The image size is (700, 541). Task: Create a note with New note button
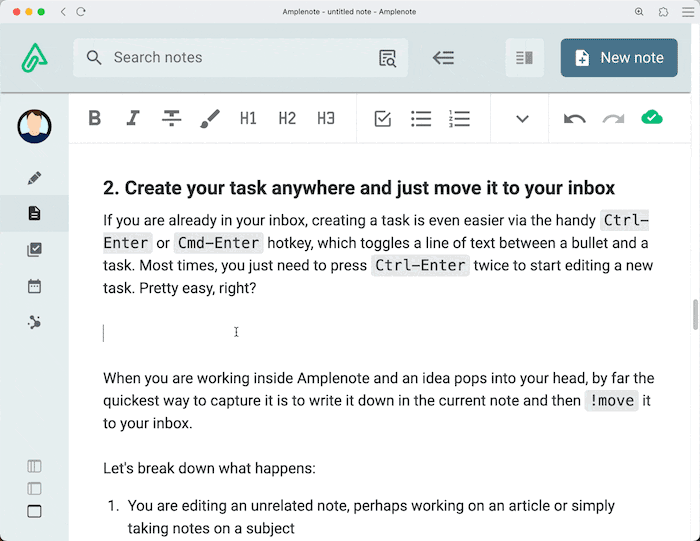click(619, 58)
